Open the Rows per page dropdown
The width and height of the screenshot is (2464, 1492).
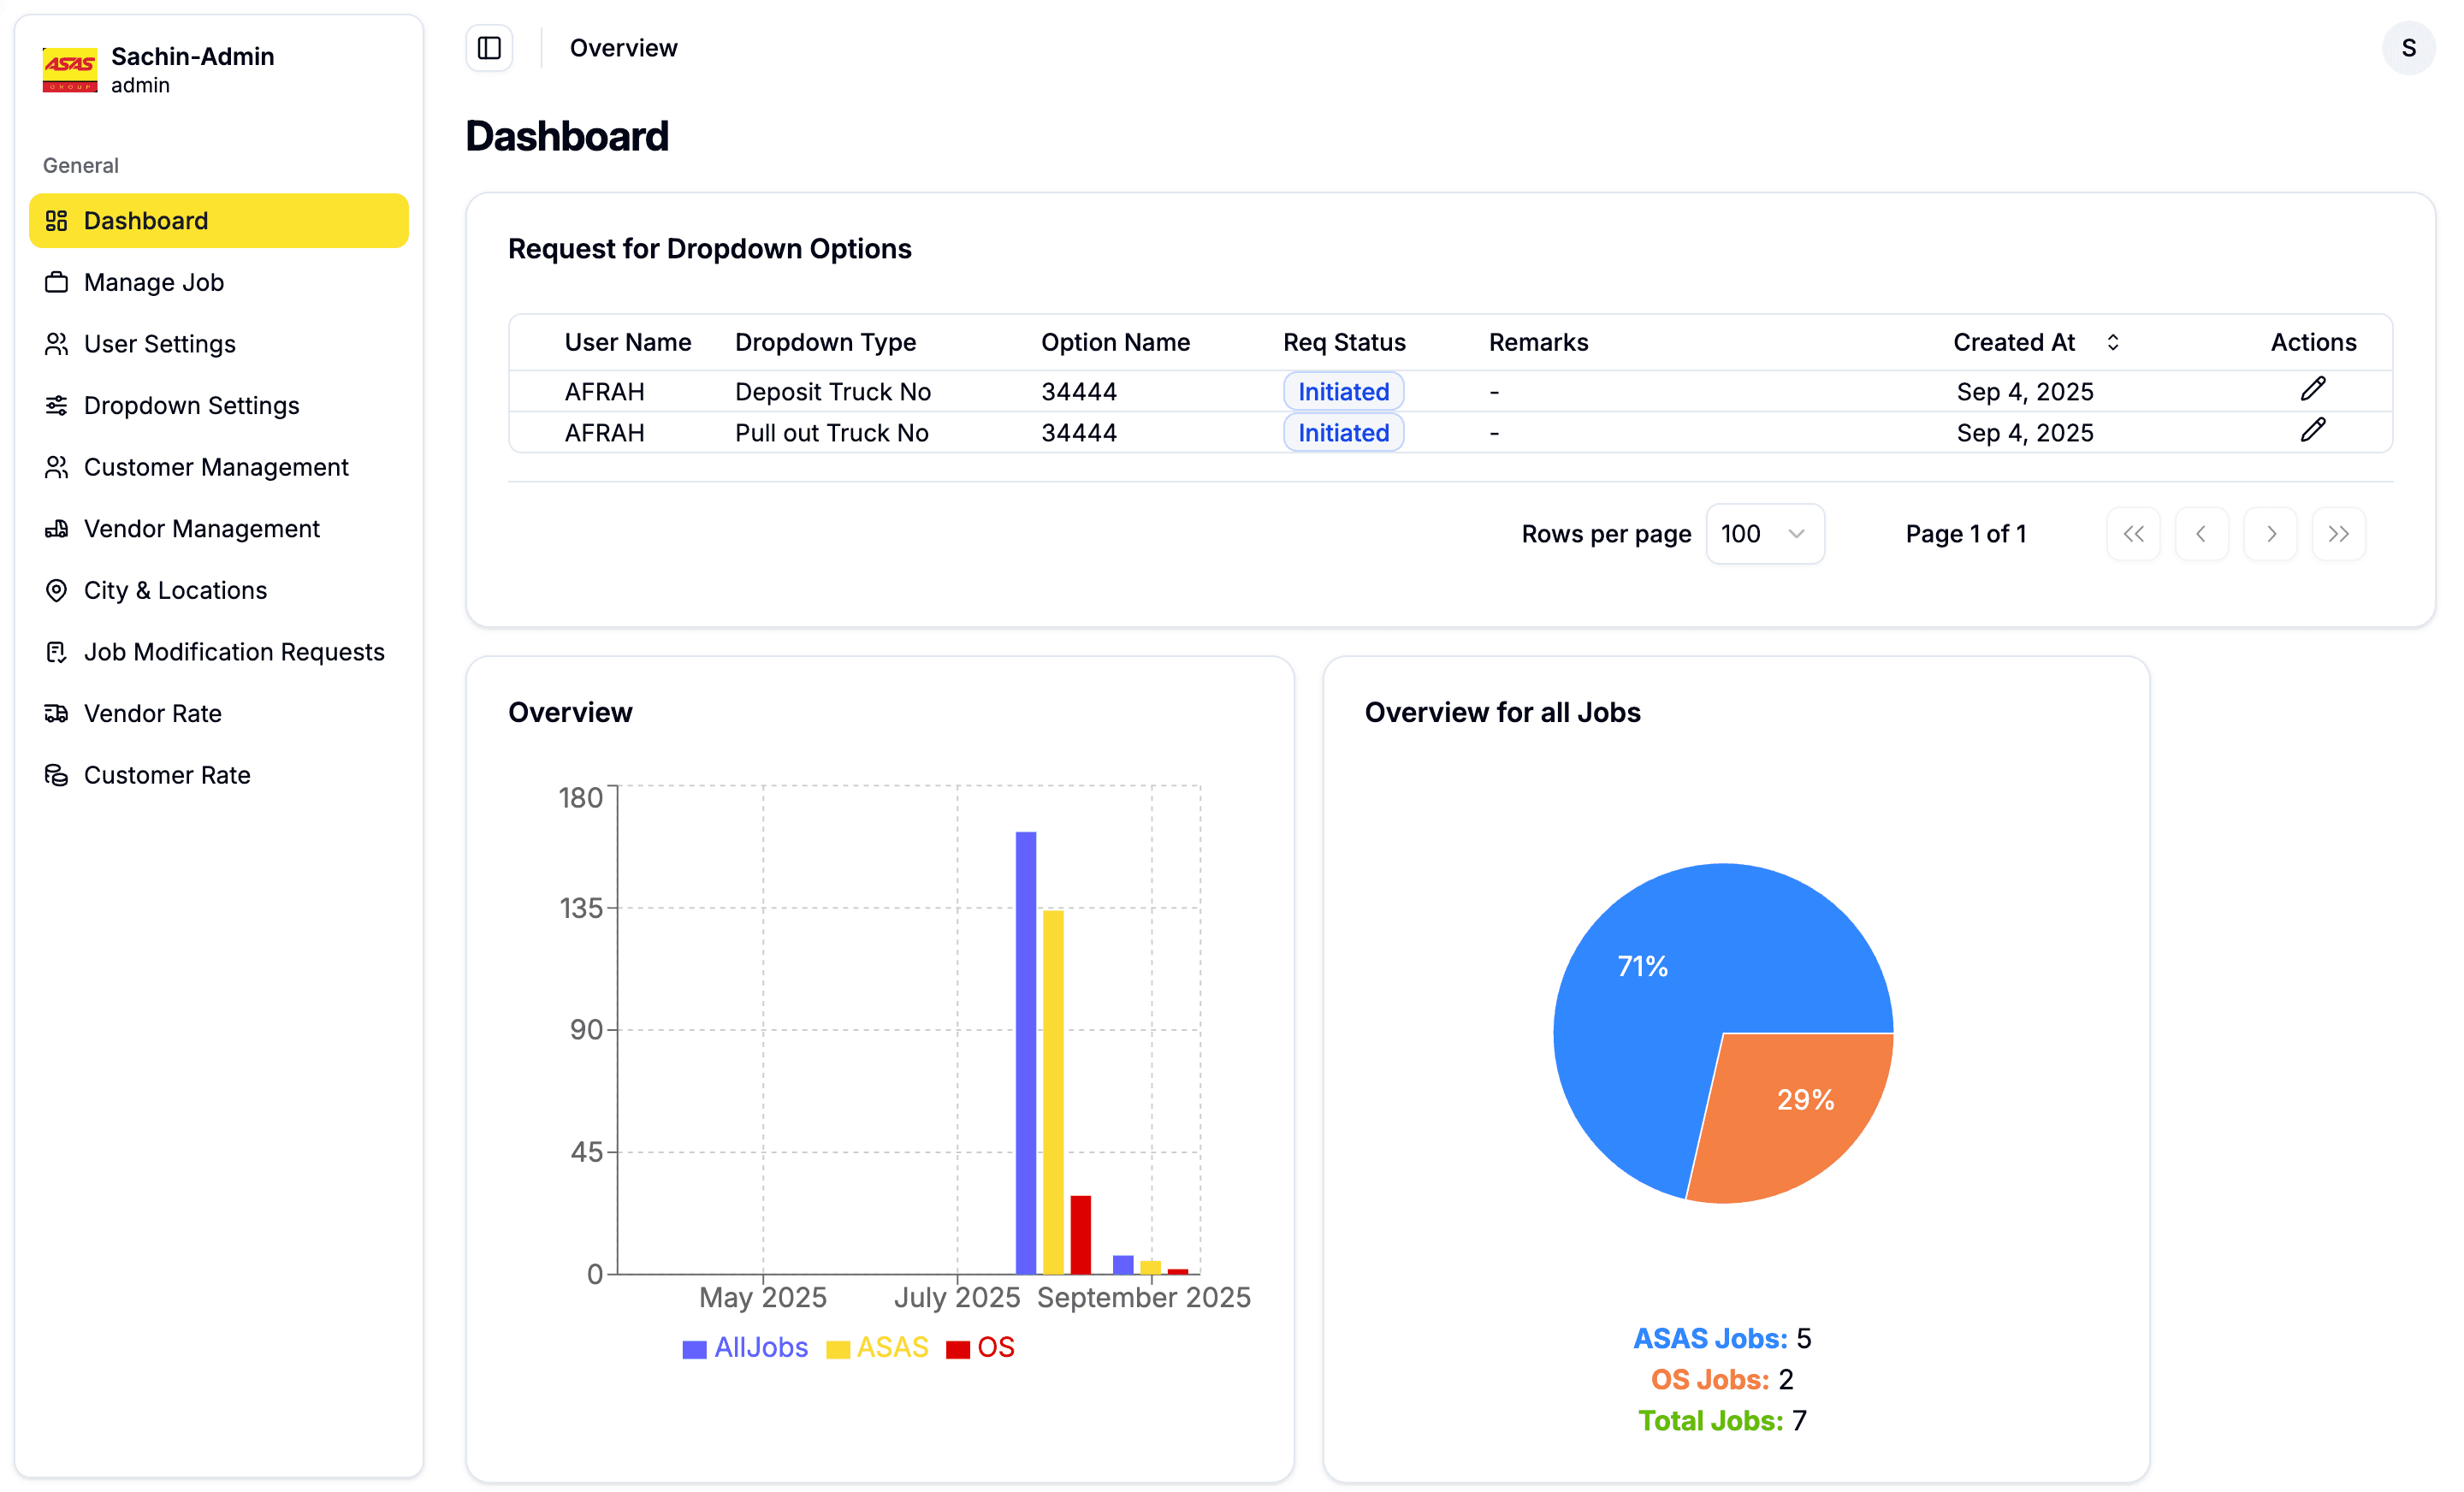point(1764,534)
